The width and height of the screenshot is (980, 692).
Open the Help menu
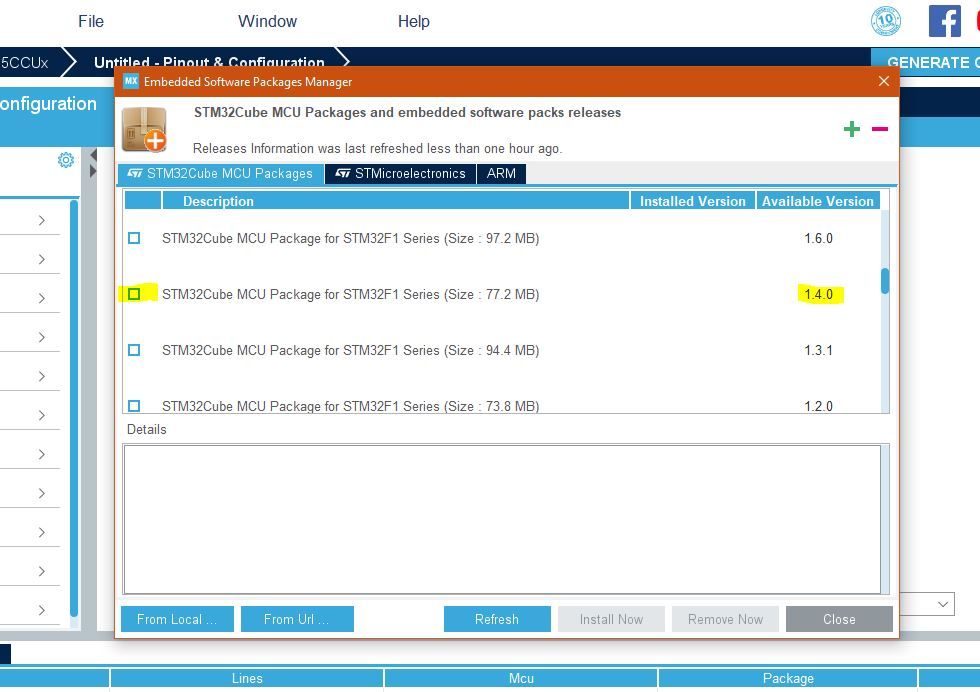tap(414, 21)
